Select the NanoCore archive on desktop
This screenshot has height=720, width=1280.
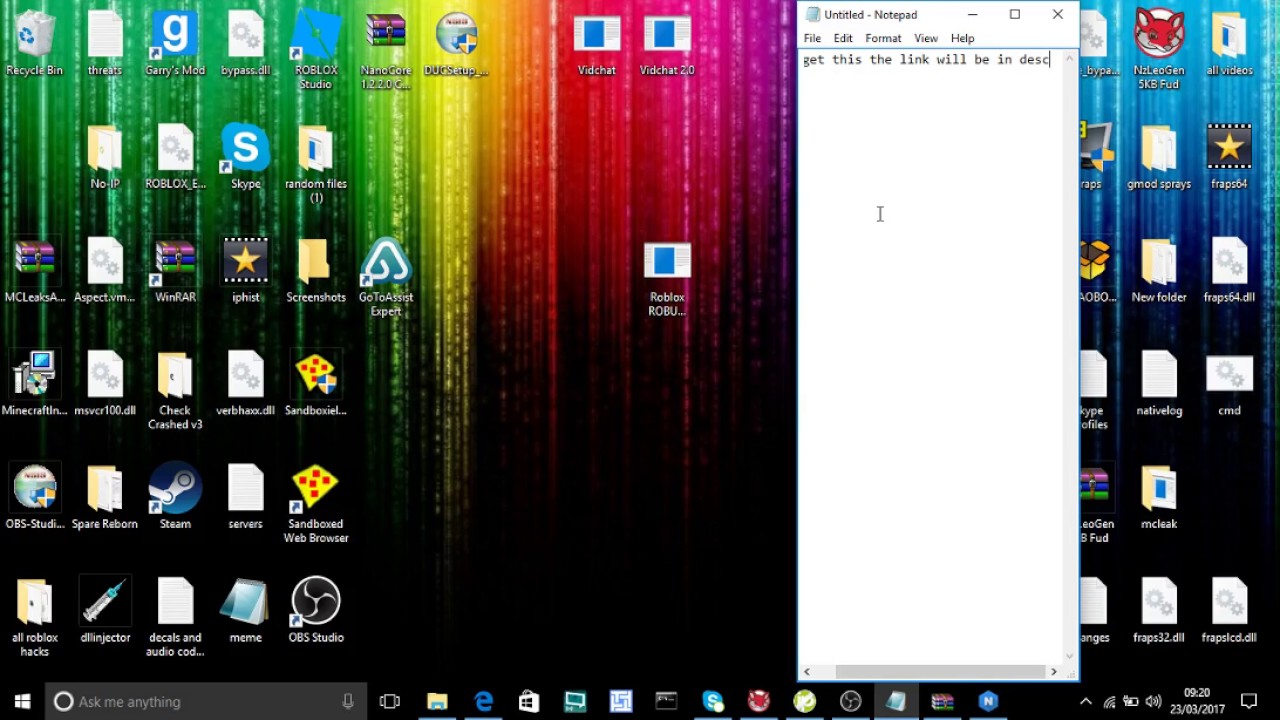(385, 51)
